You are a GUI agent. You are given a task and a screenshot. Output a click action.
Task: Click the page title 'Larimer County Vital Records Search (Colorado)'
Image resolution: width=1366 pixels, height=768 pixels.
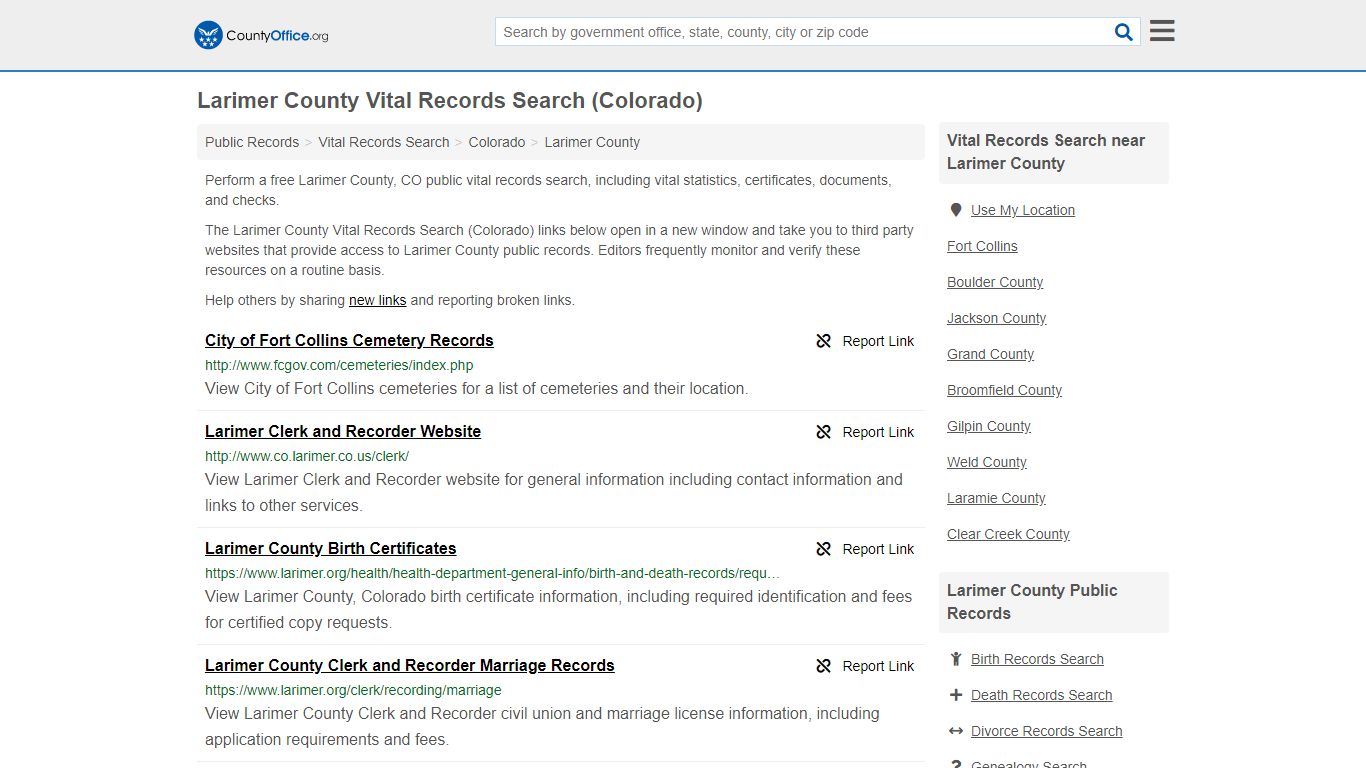(450, 101)
